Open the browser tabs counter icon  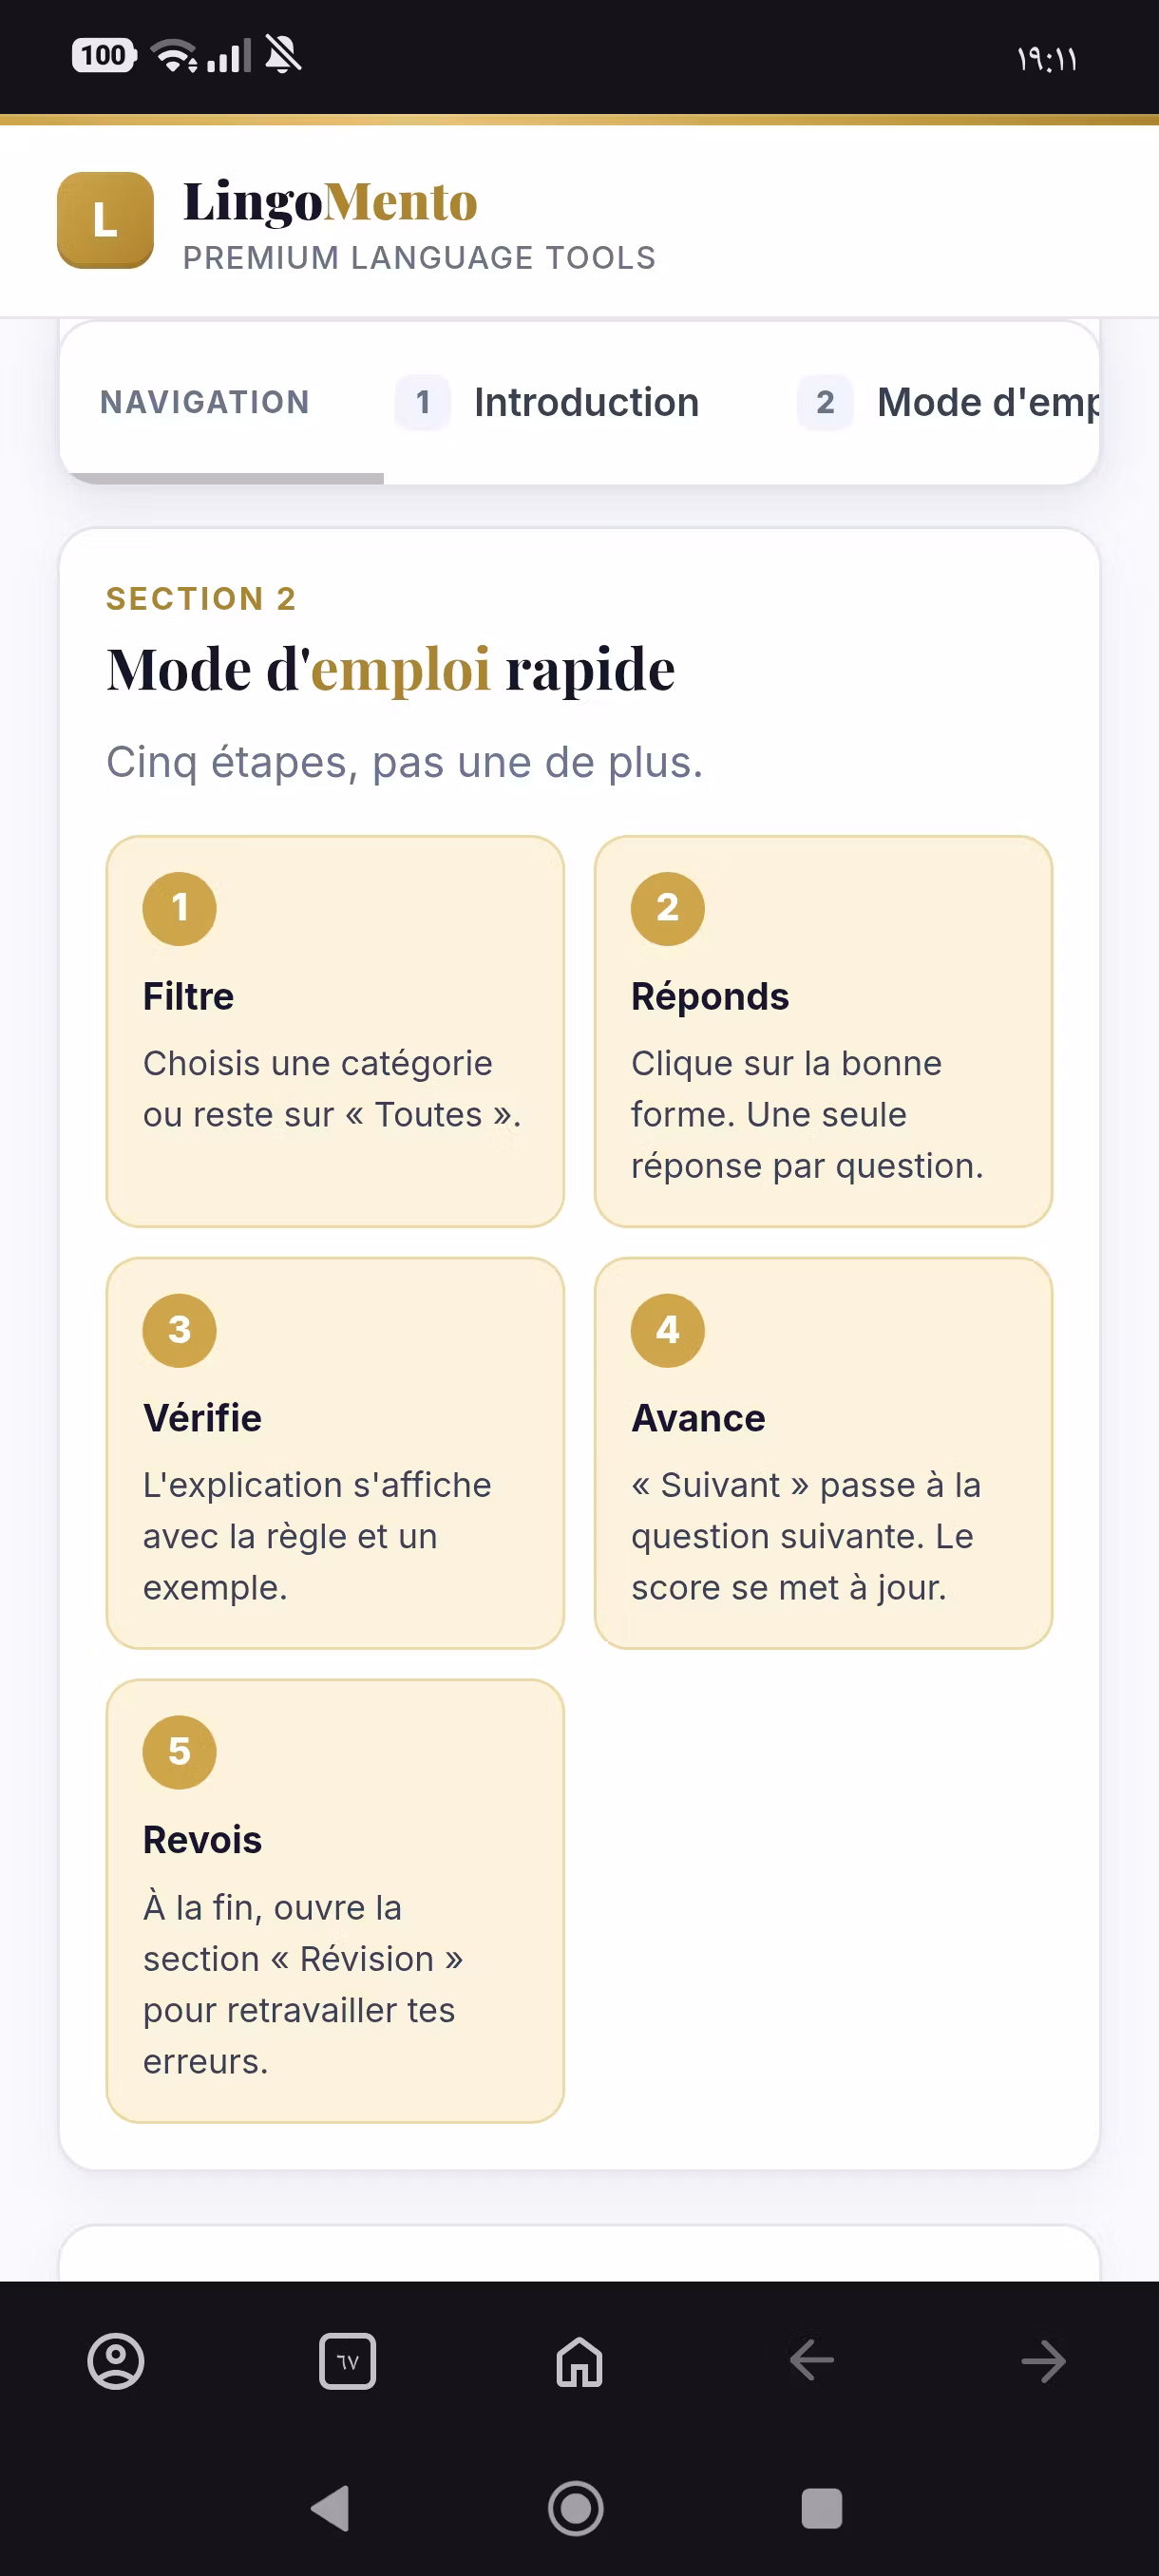(347, 2361)
